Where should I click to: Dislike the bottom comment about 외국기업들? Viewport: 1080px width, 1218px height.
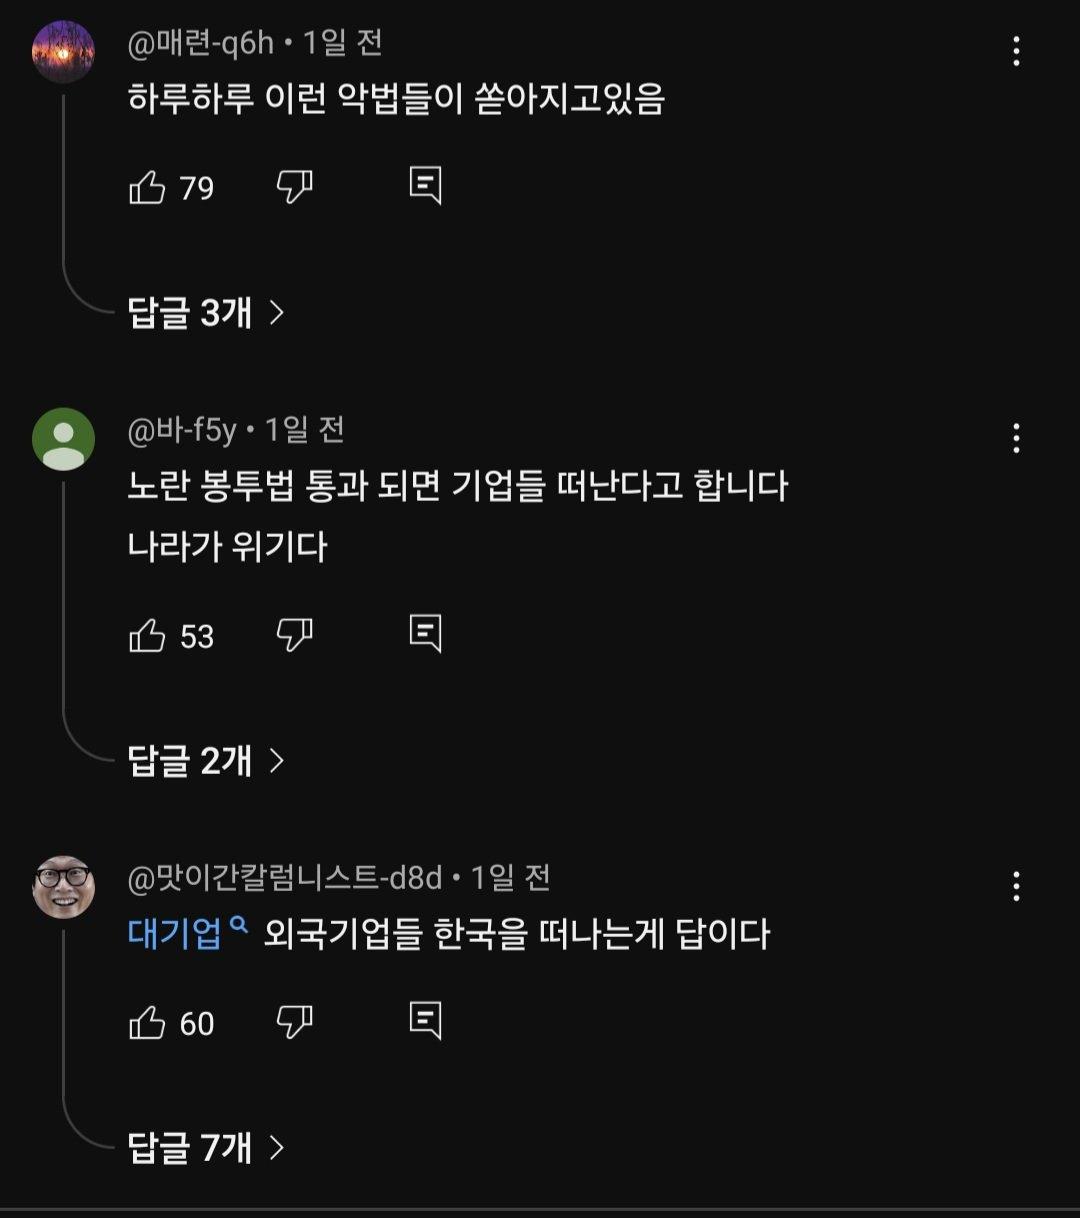click(296, 1022)
